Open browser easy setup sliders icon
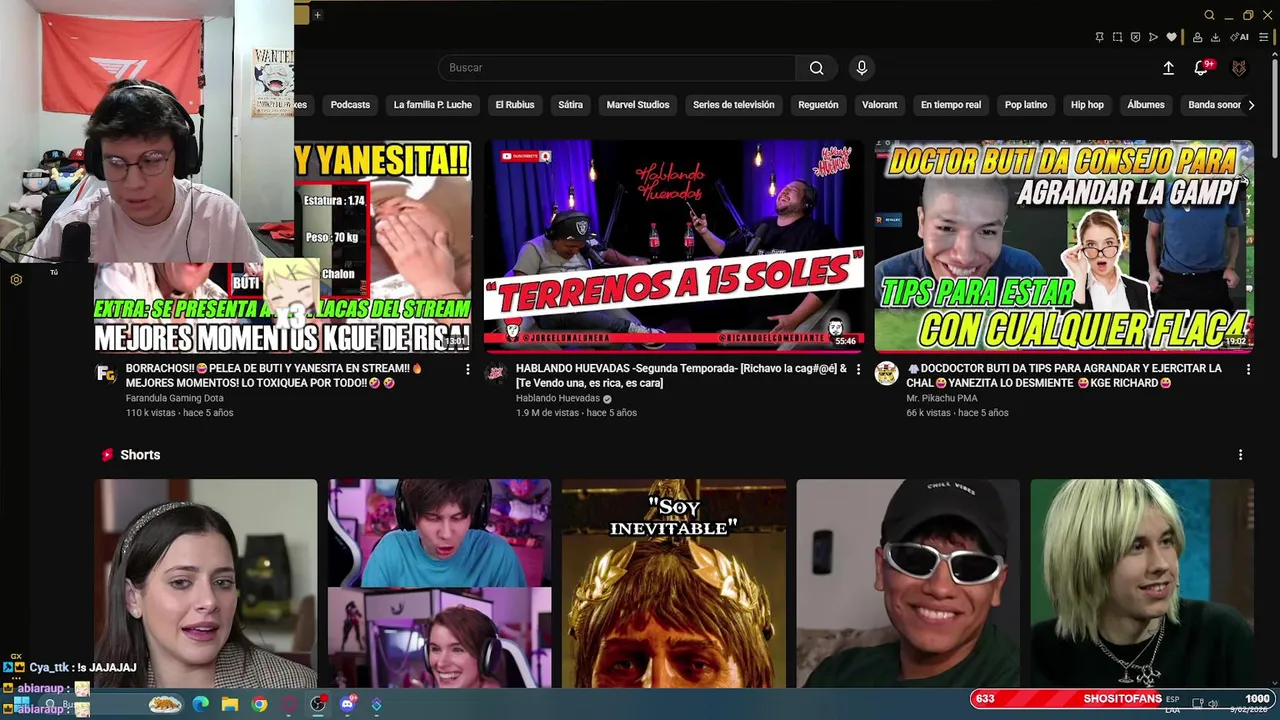The image size is (1280, 720). (x=1265, y=37)
